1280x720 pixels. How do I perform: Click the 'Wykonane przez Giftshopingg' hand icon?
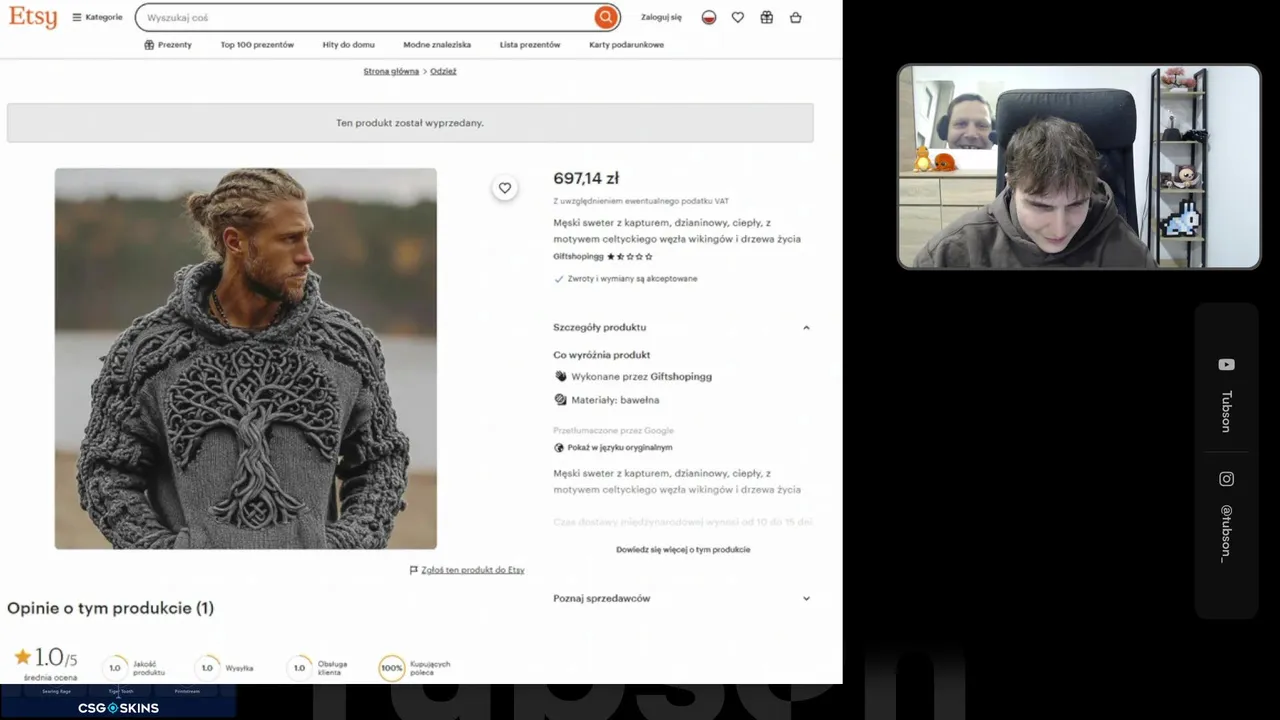[560, 377]
